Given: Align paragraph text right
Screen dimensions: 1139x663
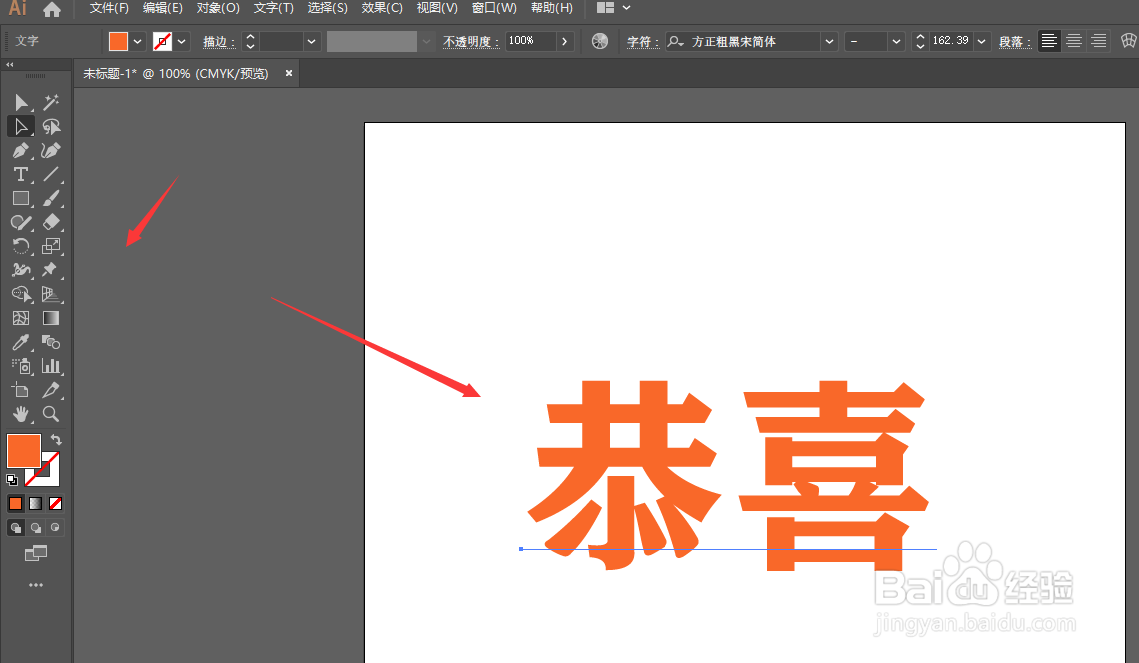Looking at the screenshot, I should click(1098, 41).
